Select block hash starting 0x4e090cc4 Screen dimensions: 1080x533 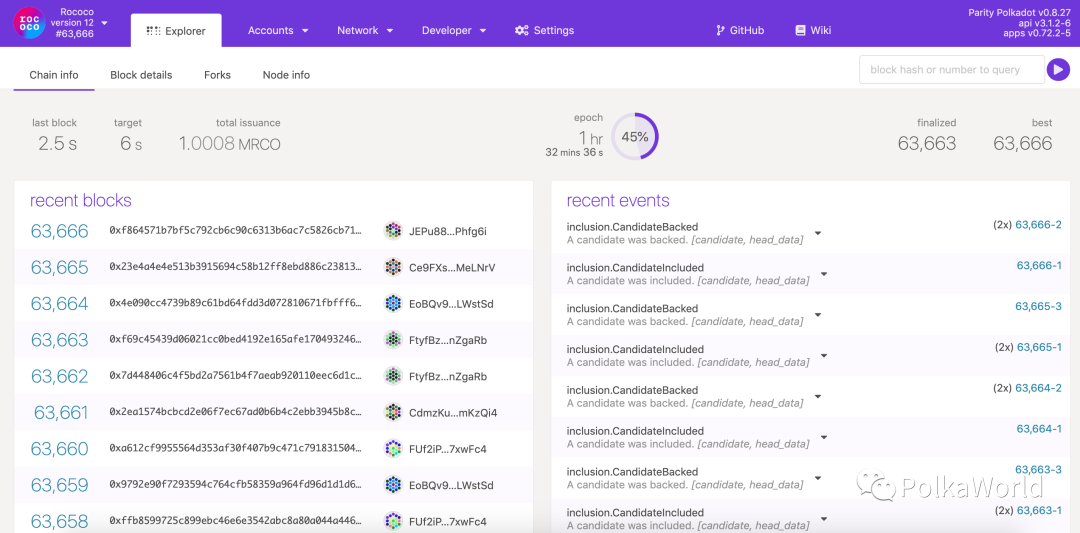point(235,303)
